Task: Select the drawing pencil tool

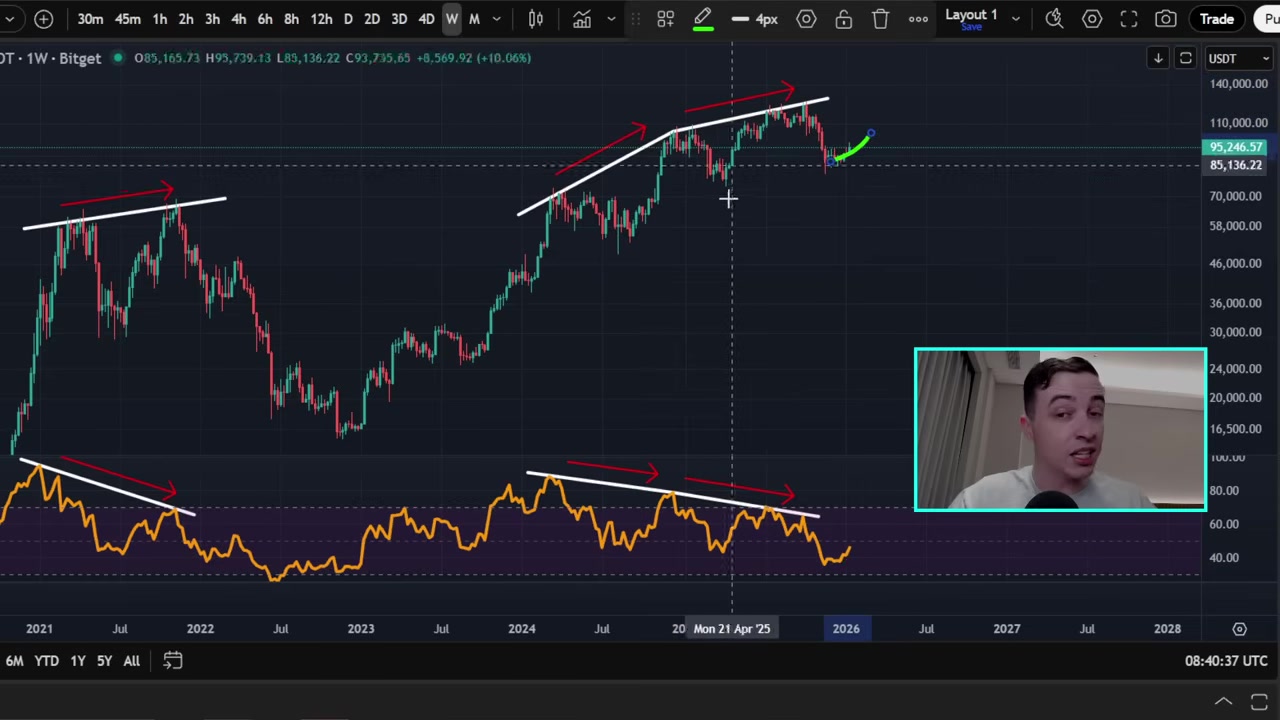Action: tap(703, 18)
